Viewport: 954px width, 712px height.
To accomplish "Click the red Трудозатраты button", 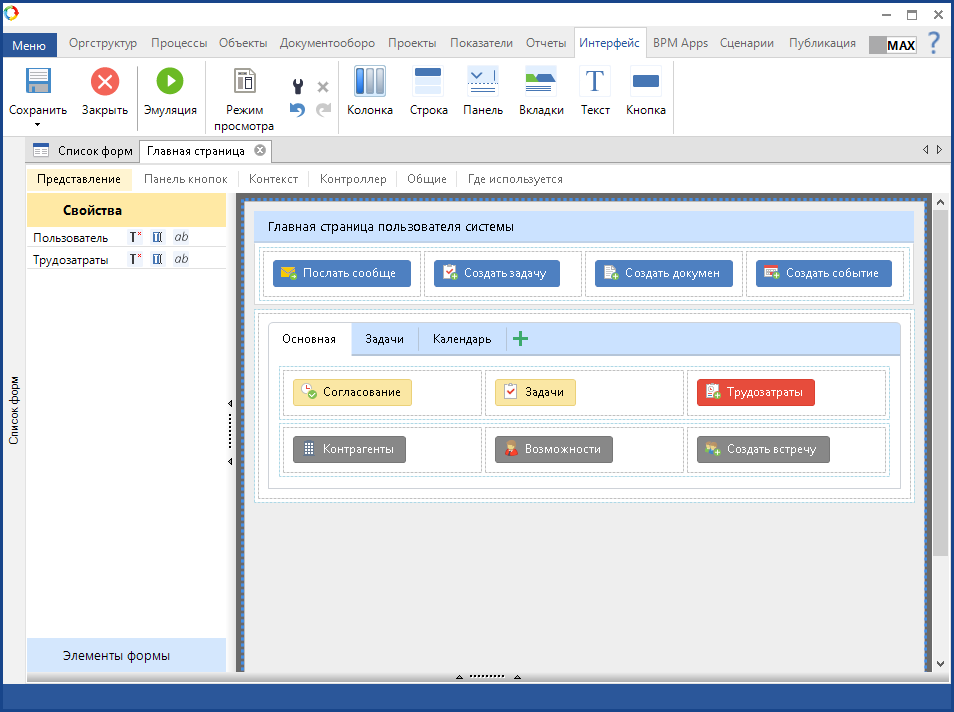I will [x=755, y=393].
